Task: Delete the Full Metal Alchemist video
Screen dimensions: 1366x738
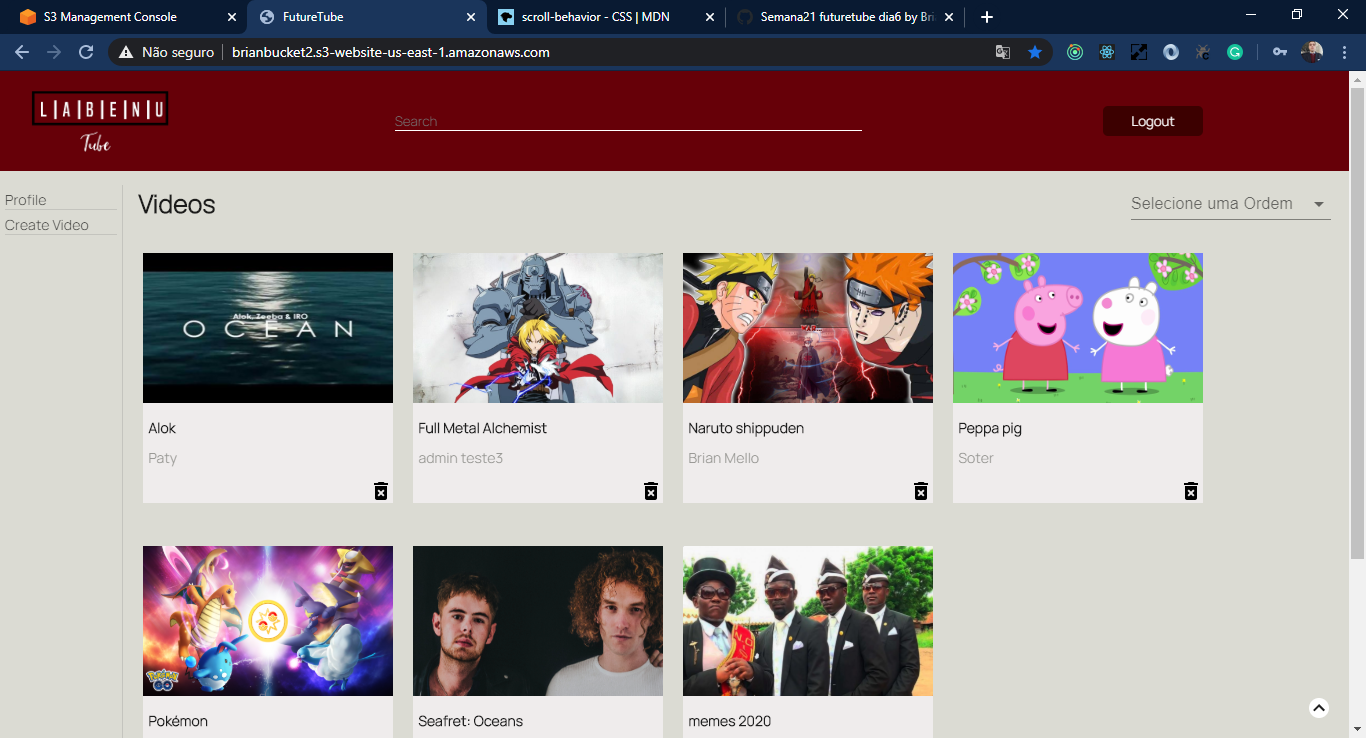Action: coord(651,490)
